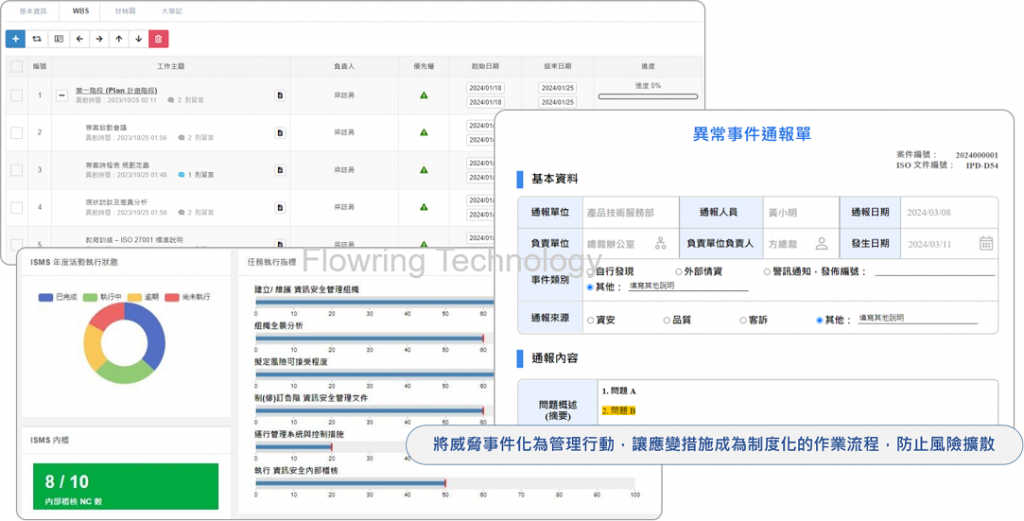
Task: Click the red trash delete button
Action: [x=158, y=39]
